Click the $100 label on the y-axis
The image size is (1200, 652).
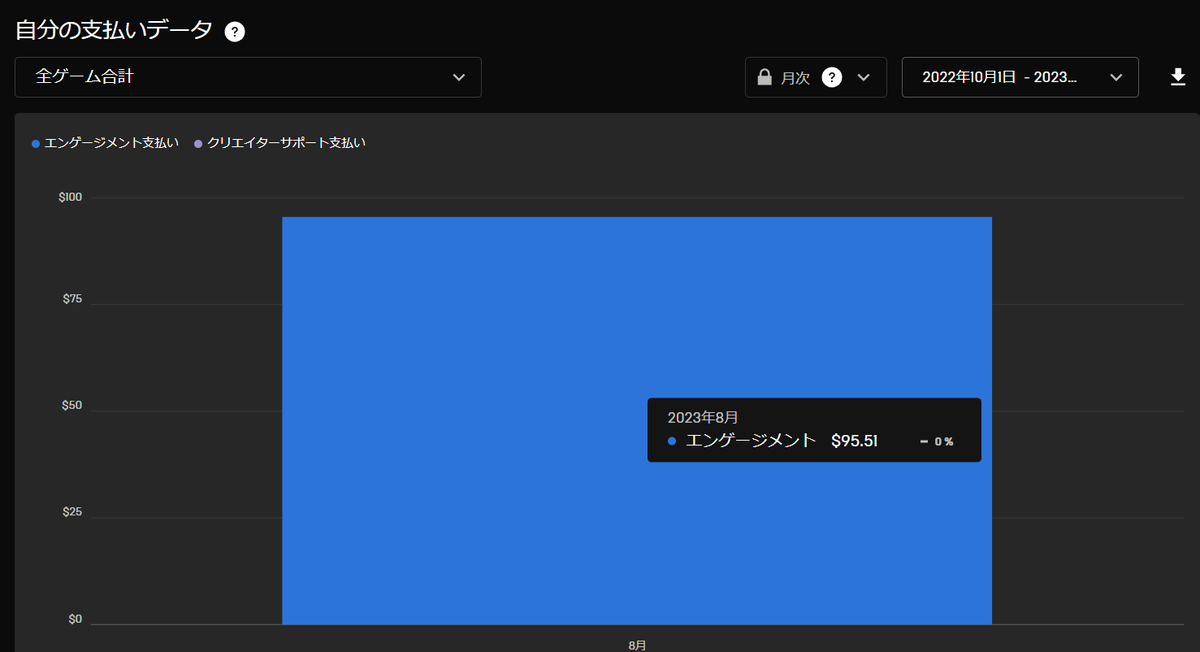(x=69, y=196)
